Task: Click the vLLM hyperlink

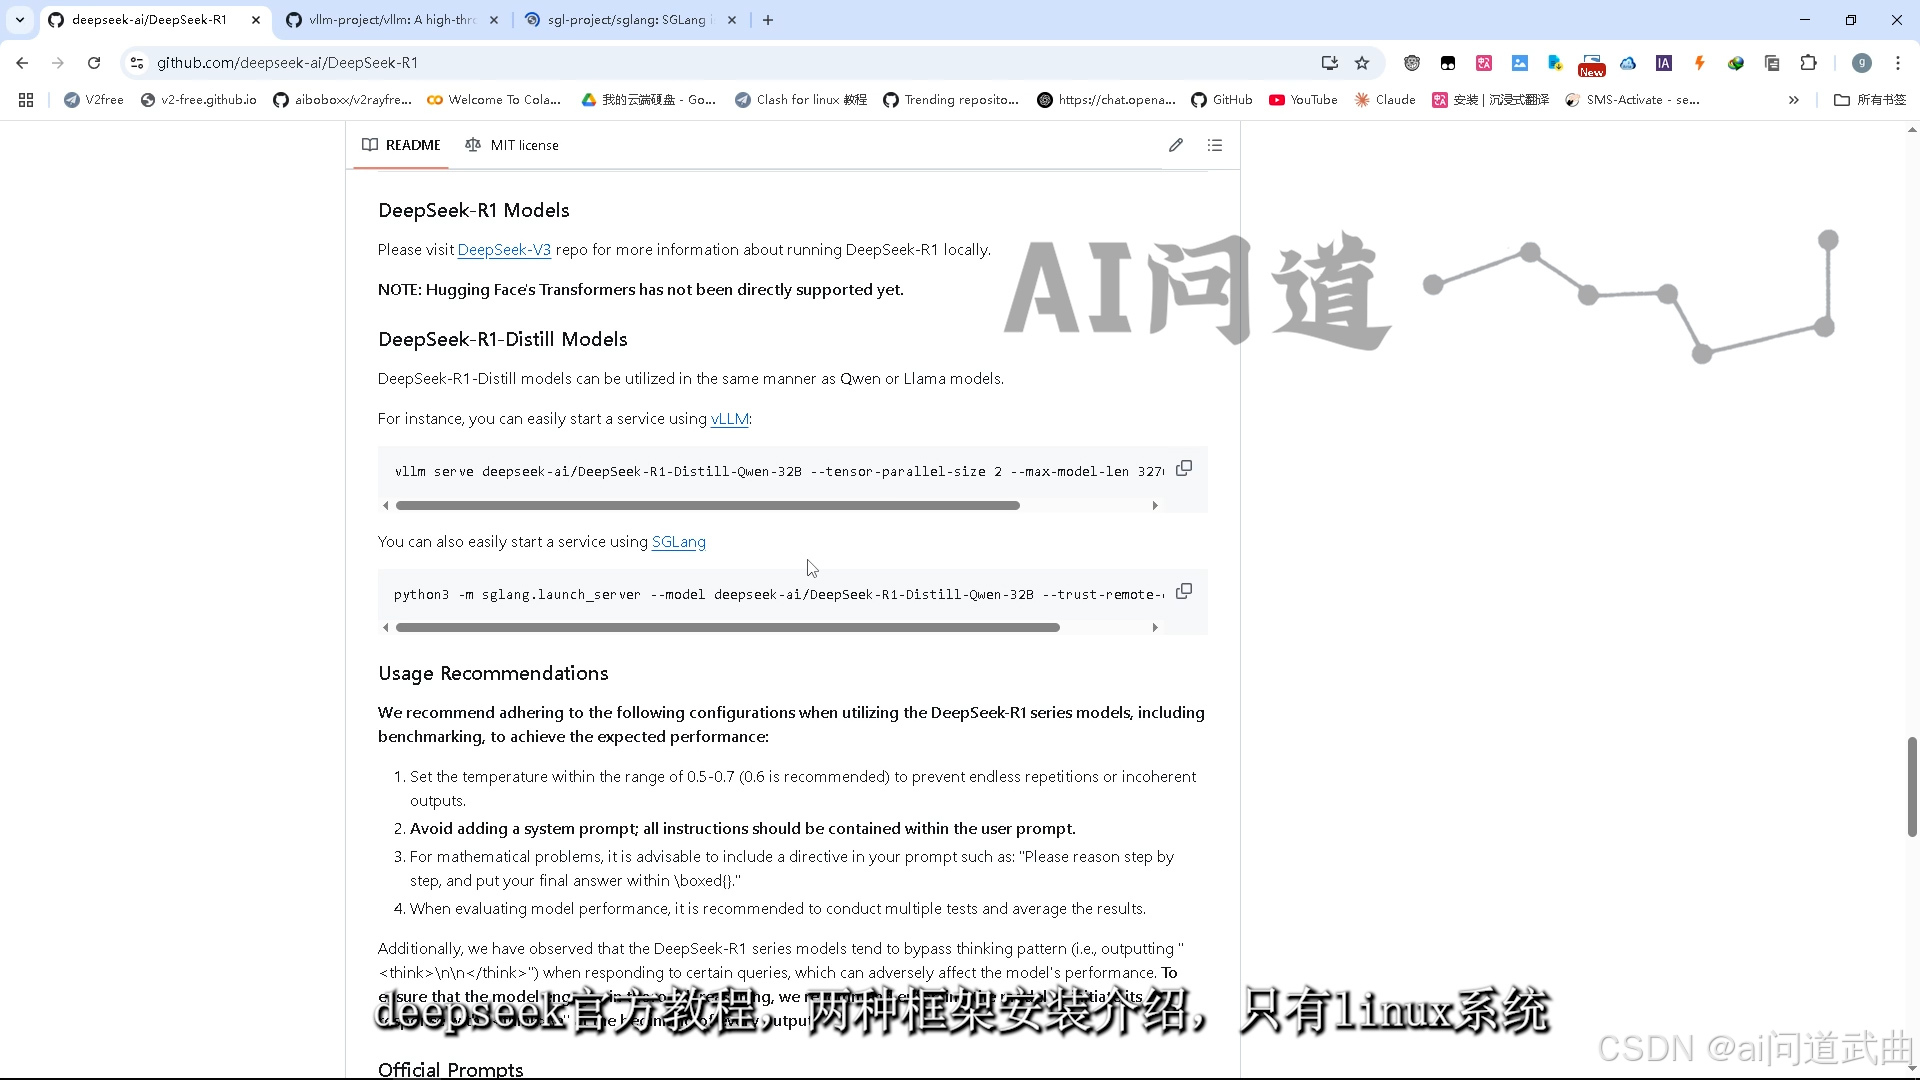Action: pos(729,419)
